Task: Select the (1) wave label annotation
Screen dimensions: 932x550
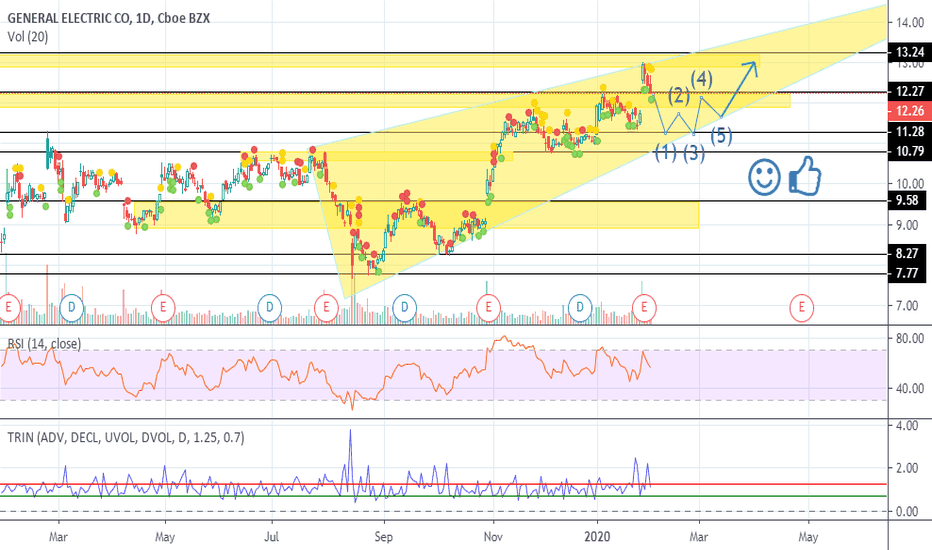Action: coord(666,153)
